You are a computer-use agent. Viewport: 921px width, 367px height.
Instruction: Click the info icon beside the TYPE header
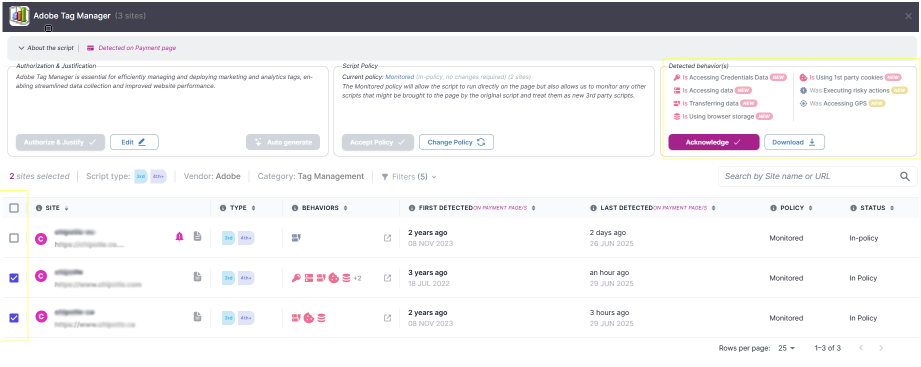point(223,208)
